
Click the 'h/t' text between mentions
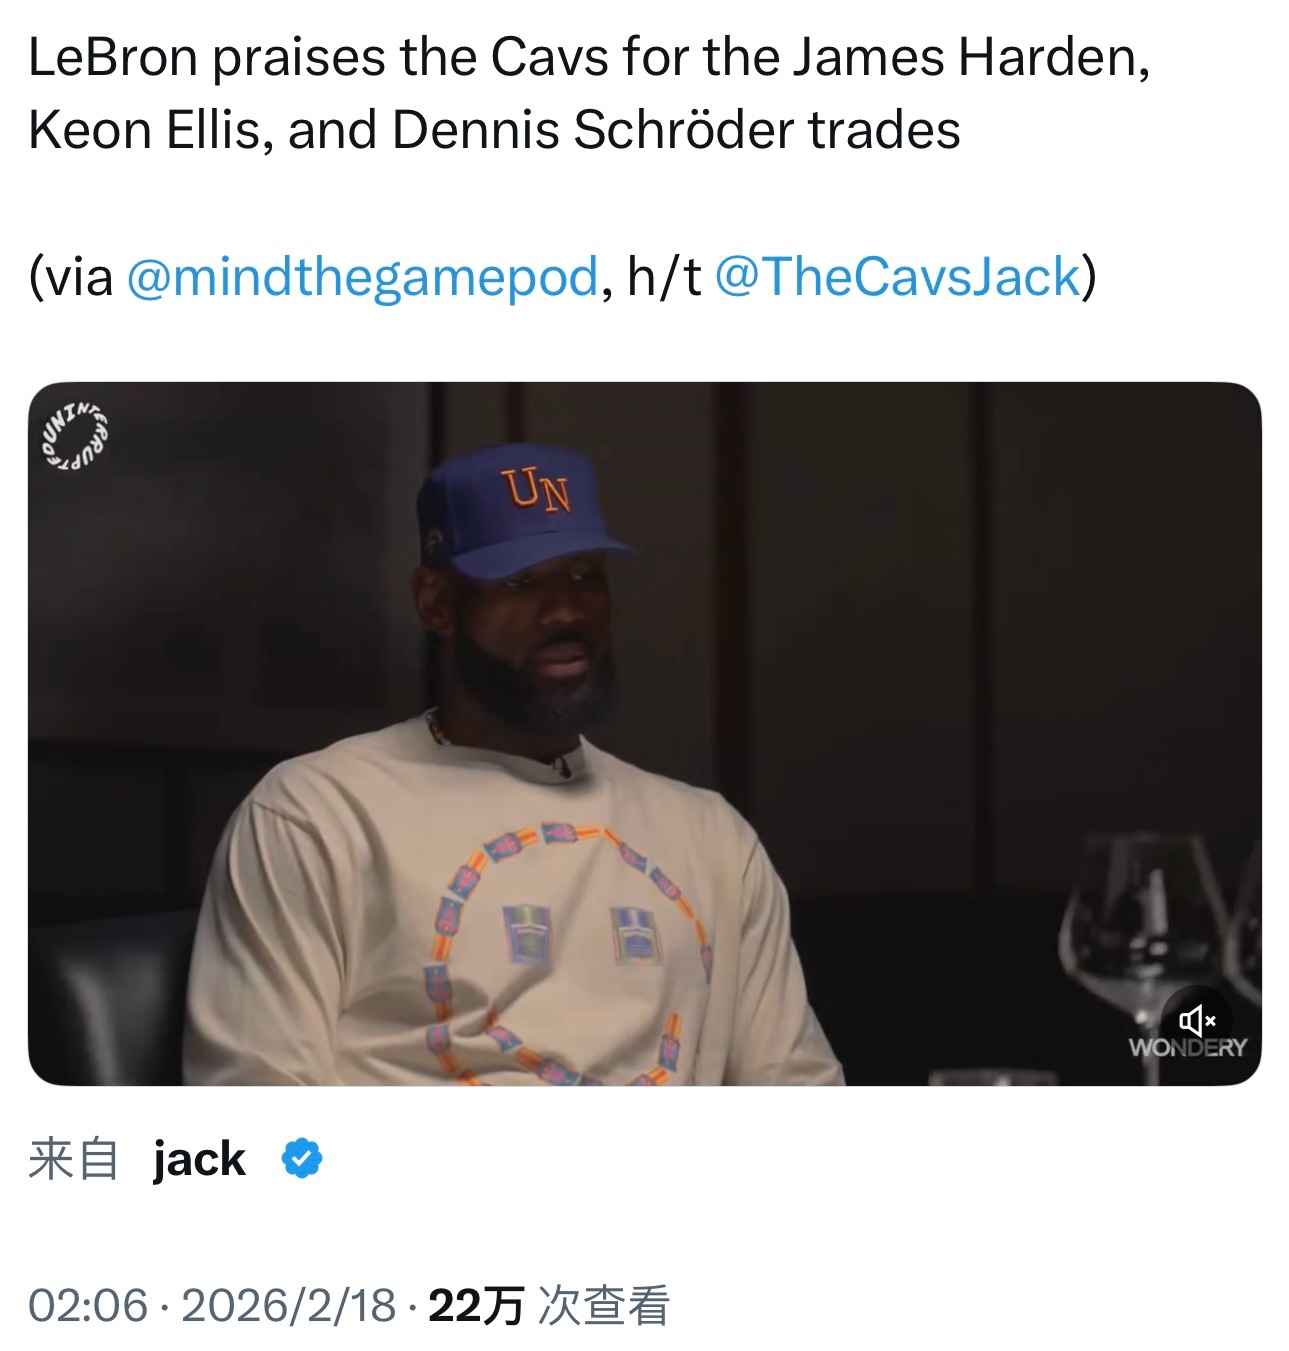point(664,277)
